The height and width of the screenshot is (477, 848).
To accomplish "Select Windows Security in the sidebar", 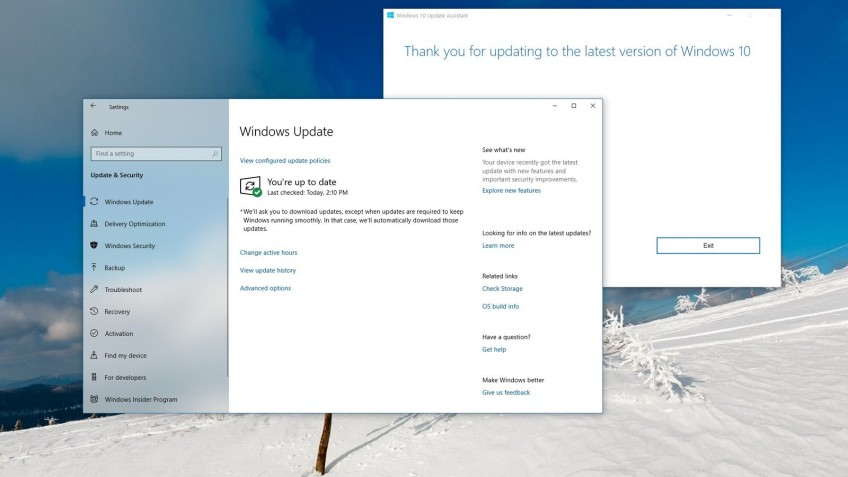I will [x=130, y=246].
